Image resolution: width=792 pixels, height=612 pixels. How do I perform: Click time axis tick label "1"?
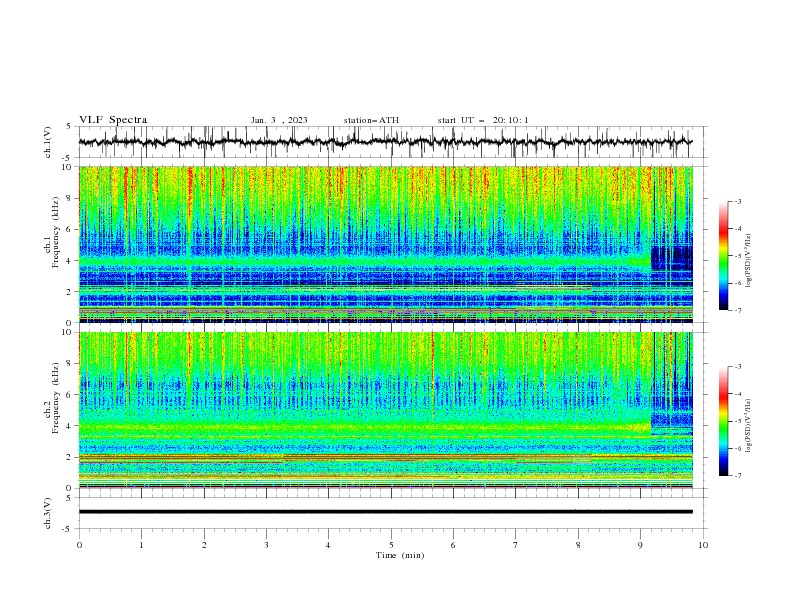point(141,545)
